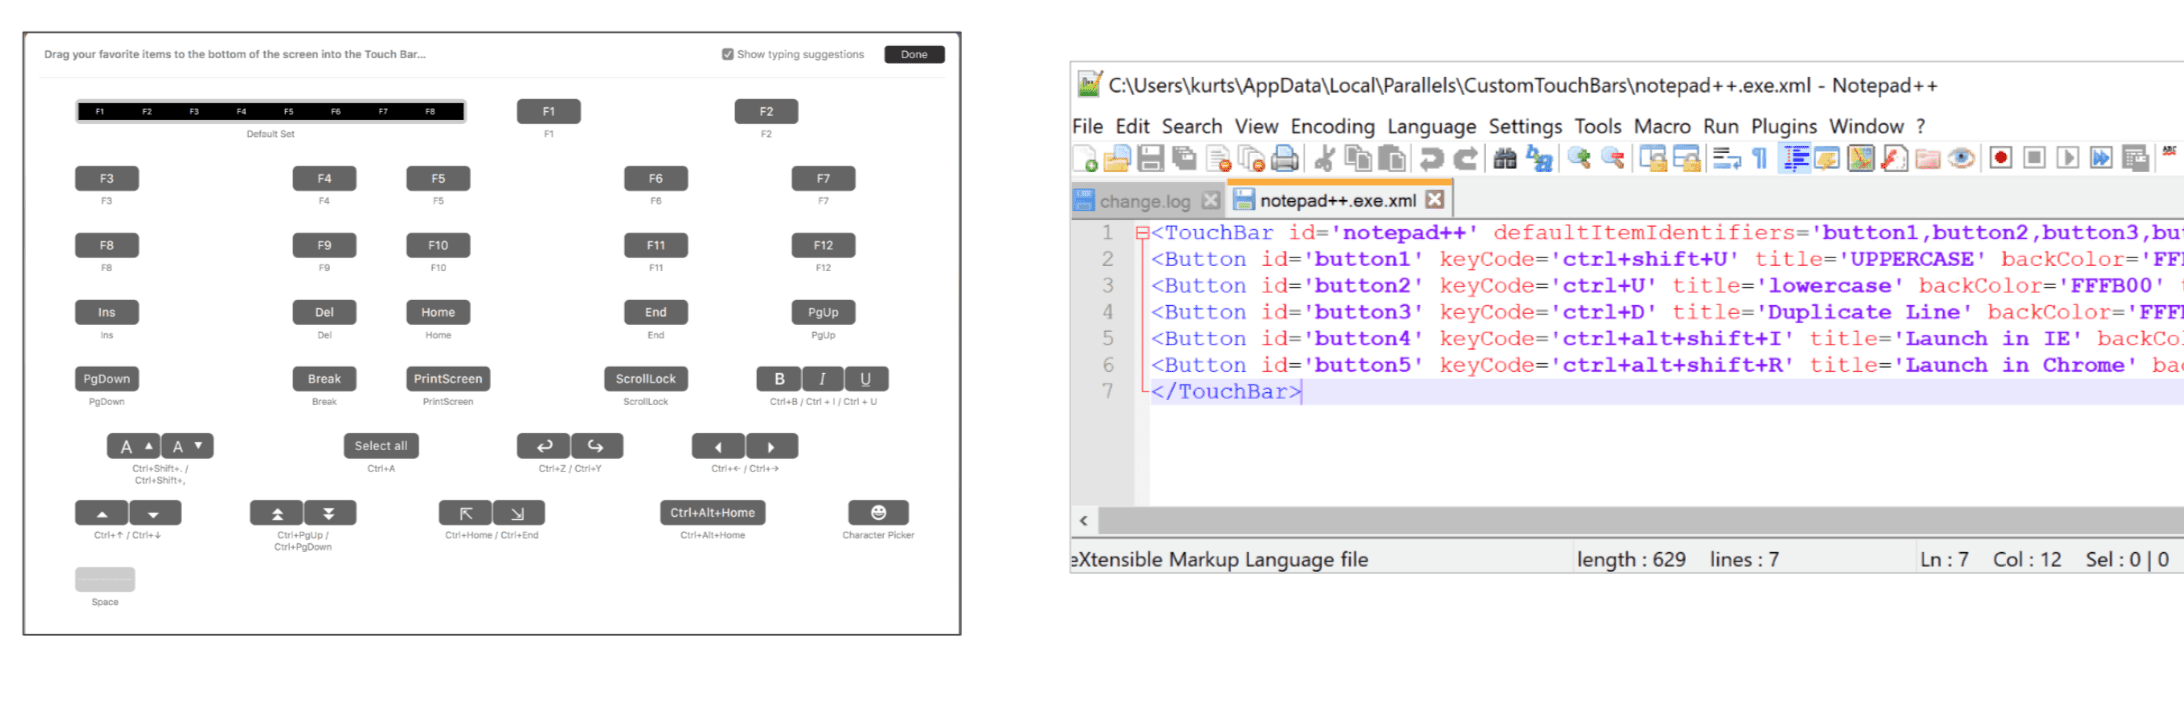The height and width of the screenshot is (718, 2184).
Task: Start macro recording with red dot icon
Action: click(2000, 158)
